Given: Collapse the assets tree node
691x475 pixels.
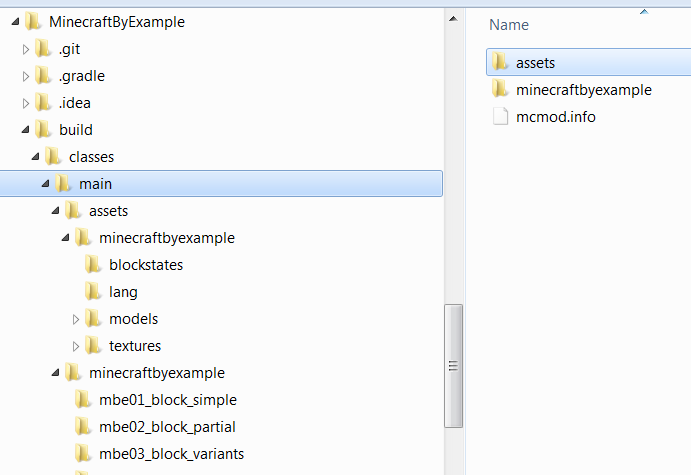Looking at the screenshot, I should click(56, 211).
